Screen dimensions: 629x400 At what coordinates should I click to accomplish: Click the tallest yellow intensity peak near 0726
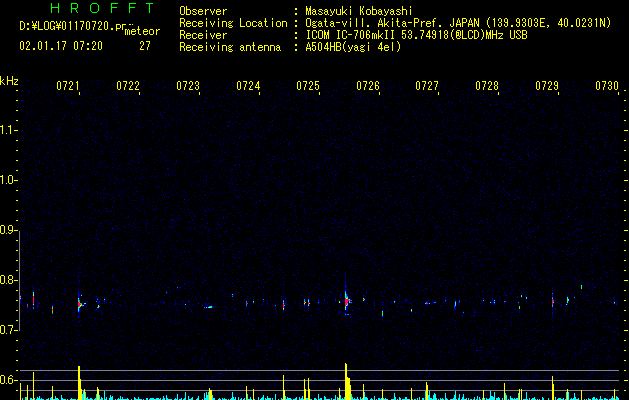[347, 381]
